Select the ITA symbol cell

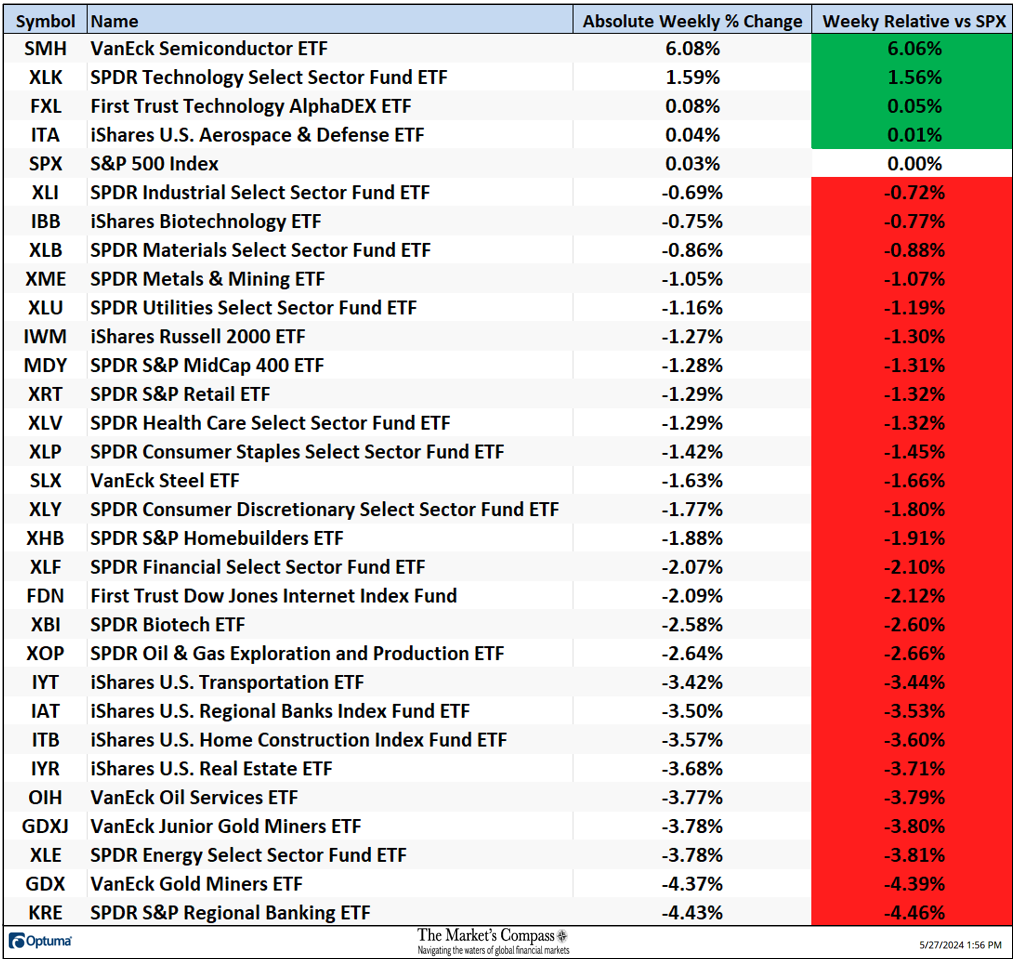pyautogui.click(x=45, y=135)
